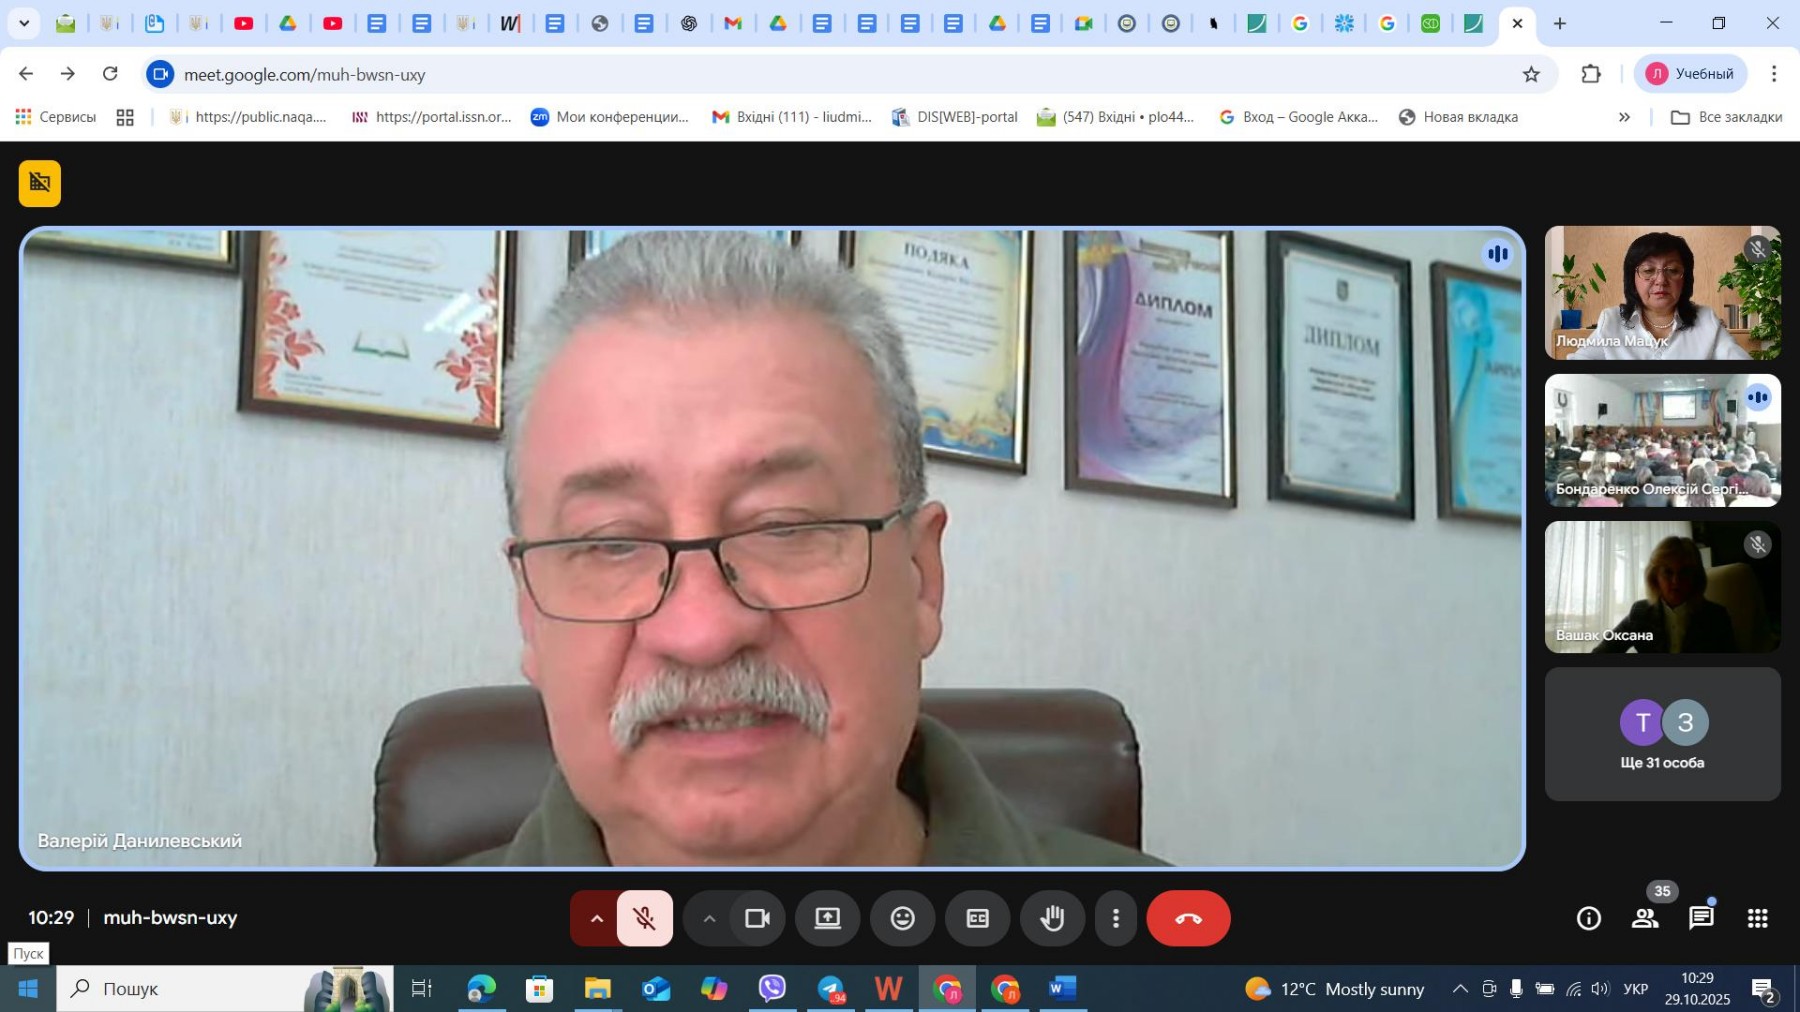Open the Новая вкладка bookmark
This screenshot has height=1012, width=1800.
[x=1458, y=117]
